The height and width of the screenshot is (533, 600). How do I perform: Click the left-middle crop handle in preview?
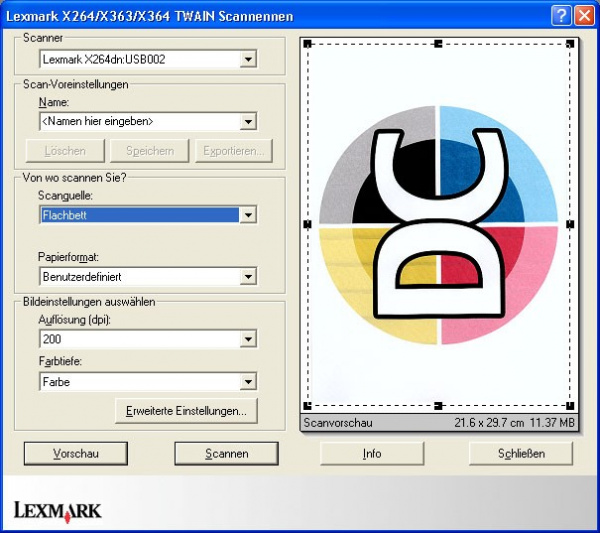[306, 224]
